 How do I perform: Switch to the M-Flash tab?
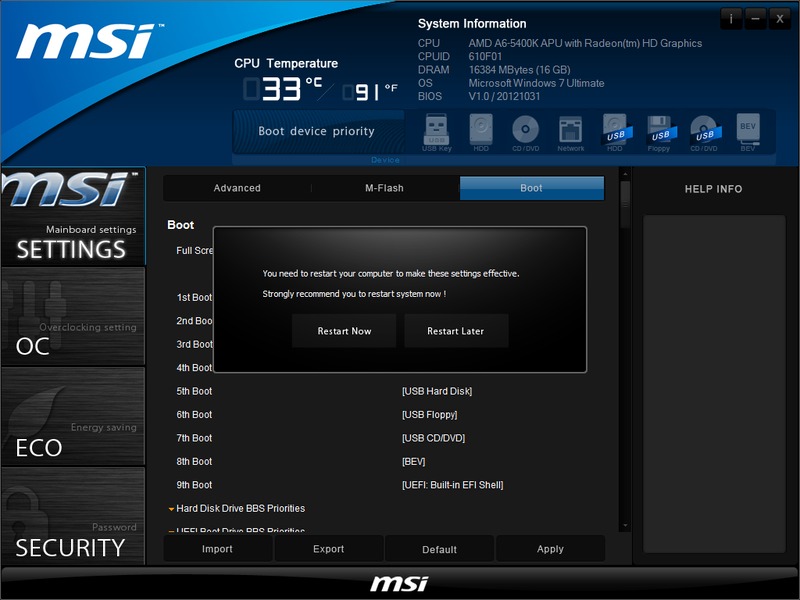385,188
